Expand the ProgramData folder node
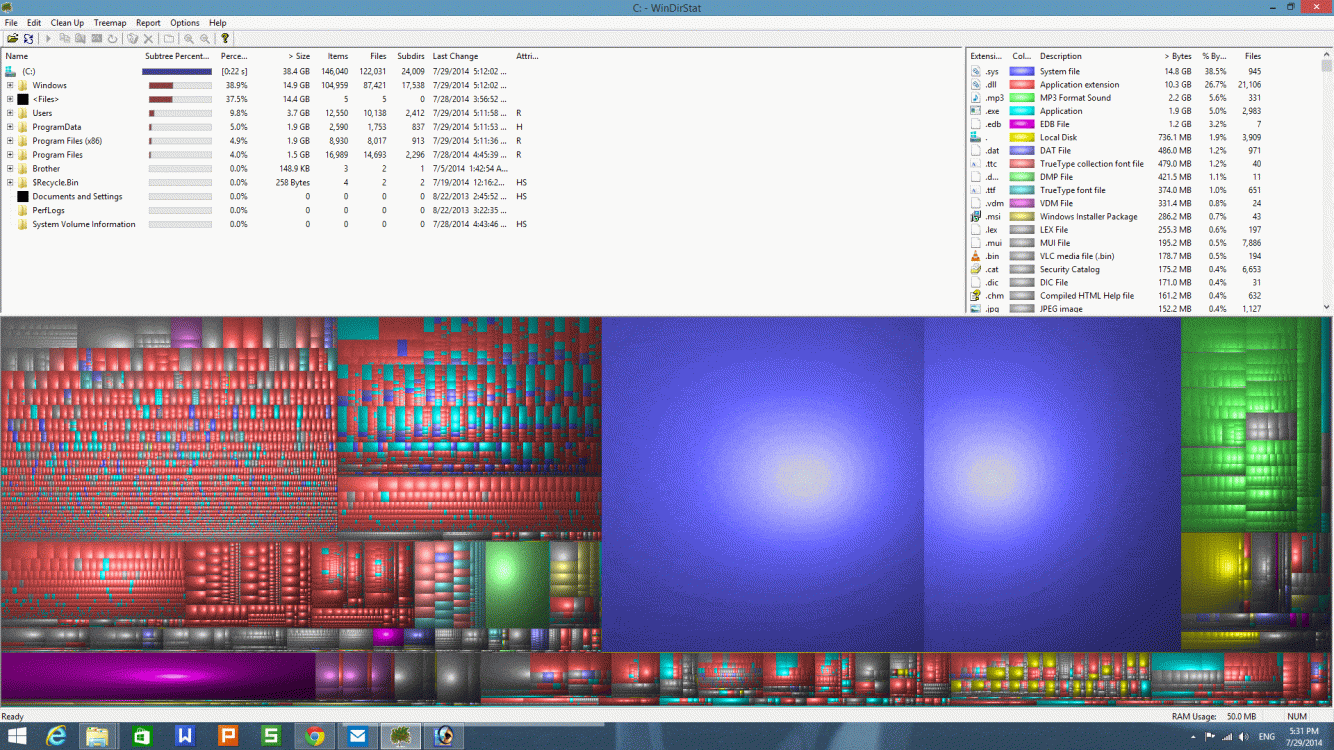The height and width of the screenshot is (750, 1334). (x=10, y=127)
